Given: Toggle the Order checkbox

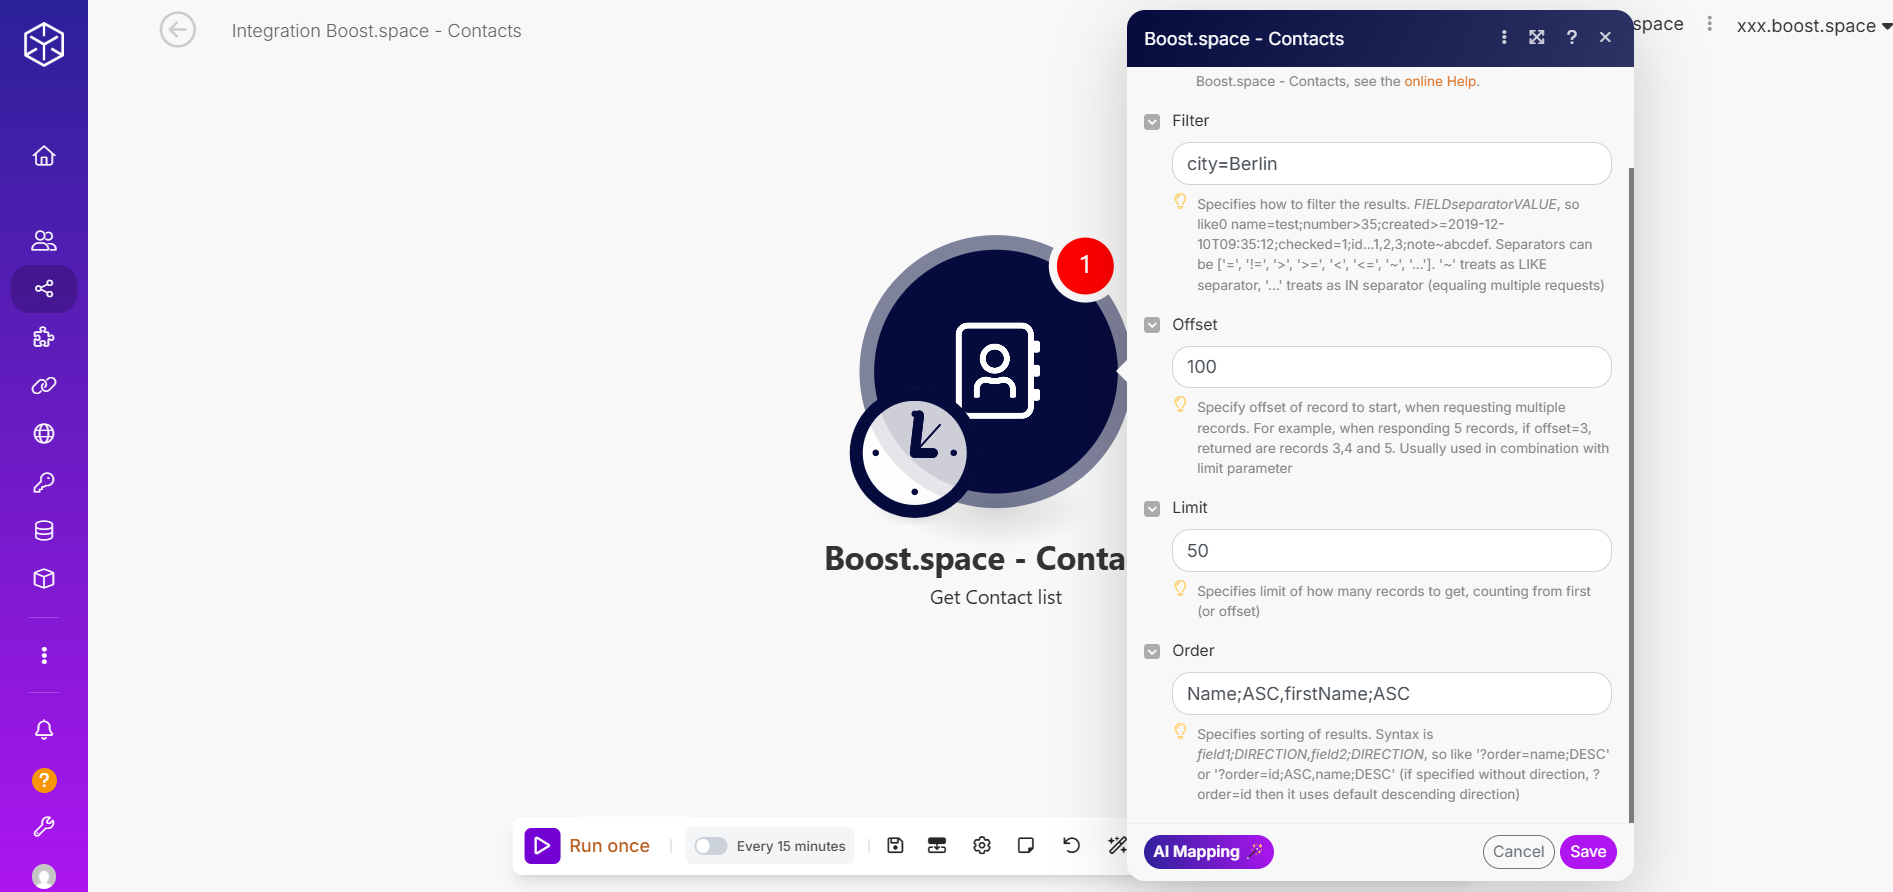Looking at the screenshot, I should pyautogui.click(x=1152, y=651).
